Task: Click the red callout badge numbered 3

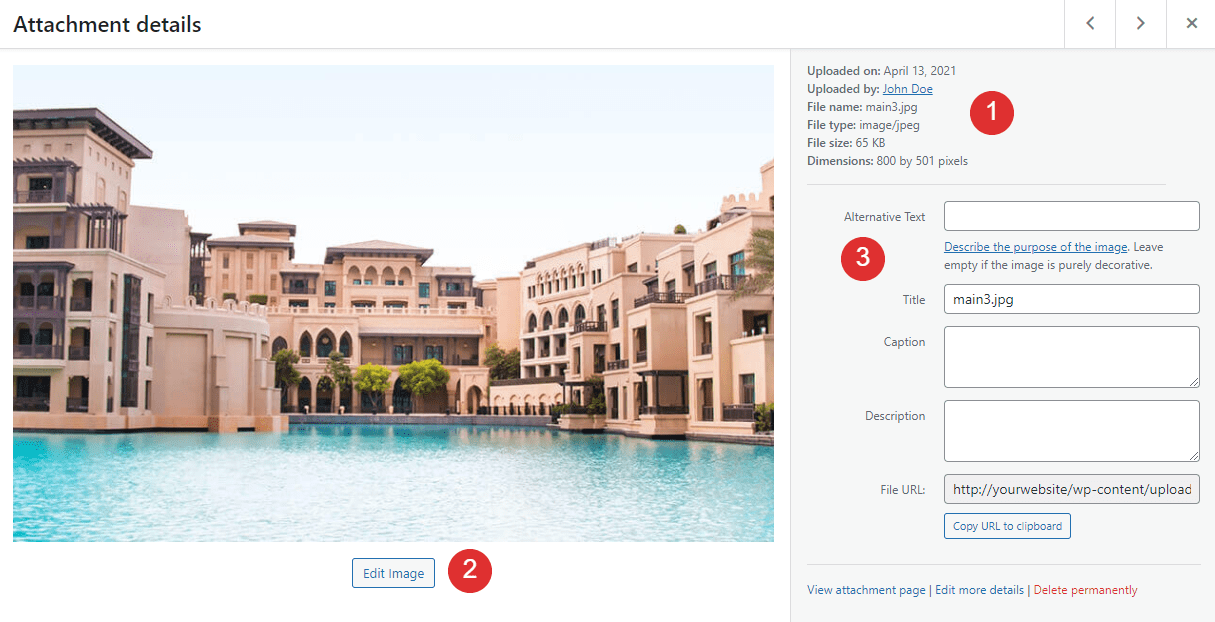Action: click(x=862, y=259)
